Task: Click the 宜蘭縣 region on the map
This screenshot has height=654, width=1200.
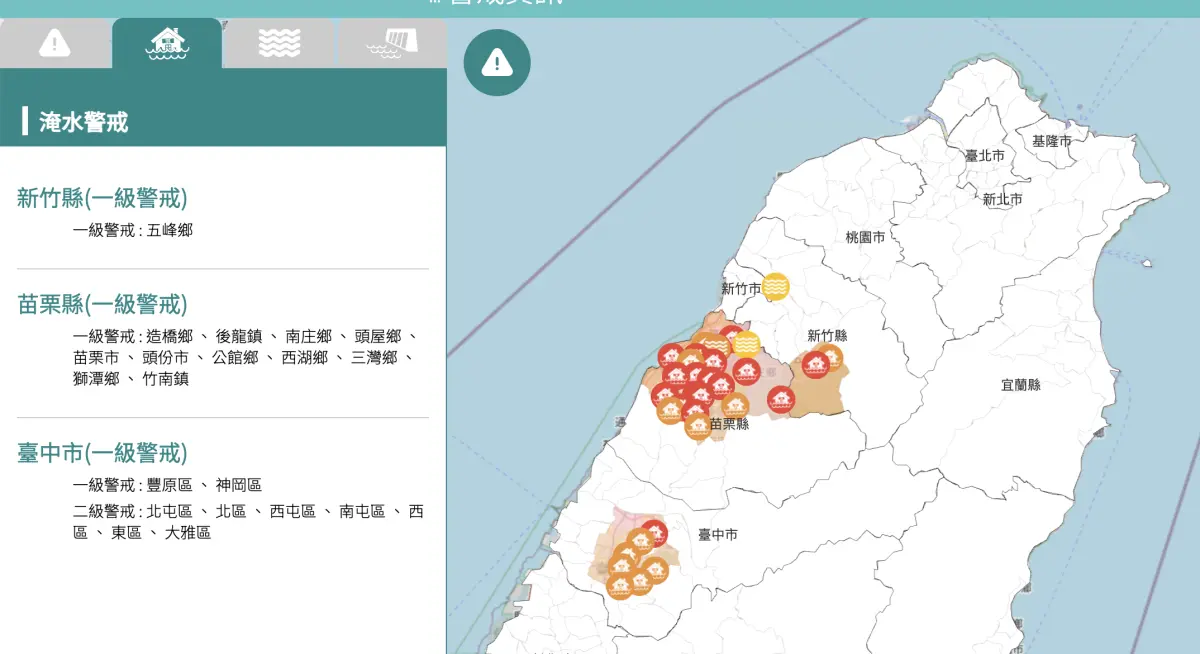Action: pos(1020,385)
